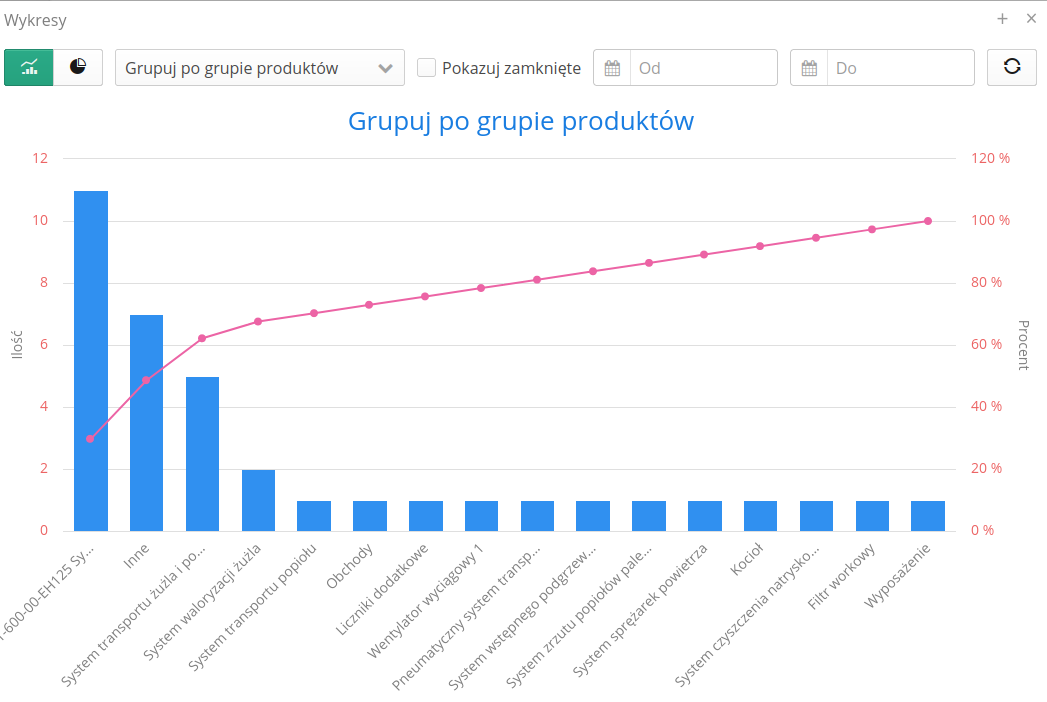Screen dimensions: 1047x702
Task: Expand the grouping dropdown chevron arrow
Action: pos(385,68)
